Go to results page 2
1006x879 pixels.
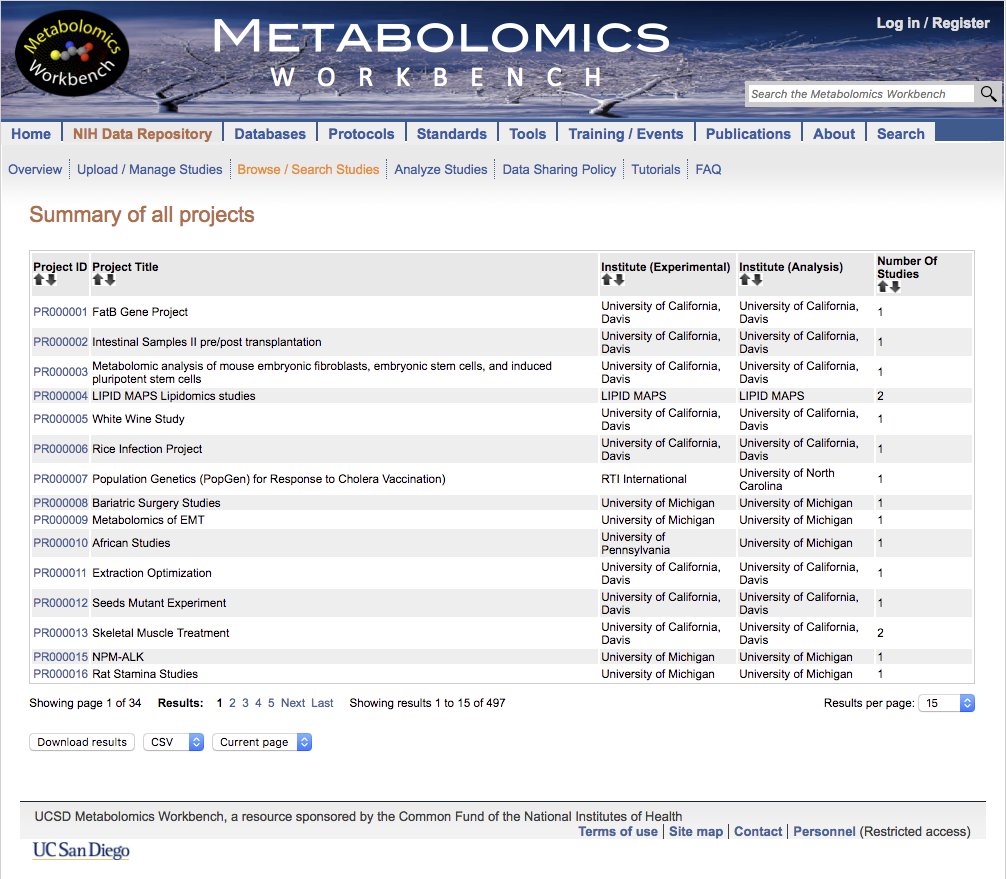[x=232, y=703]
